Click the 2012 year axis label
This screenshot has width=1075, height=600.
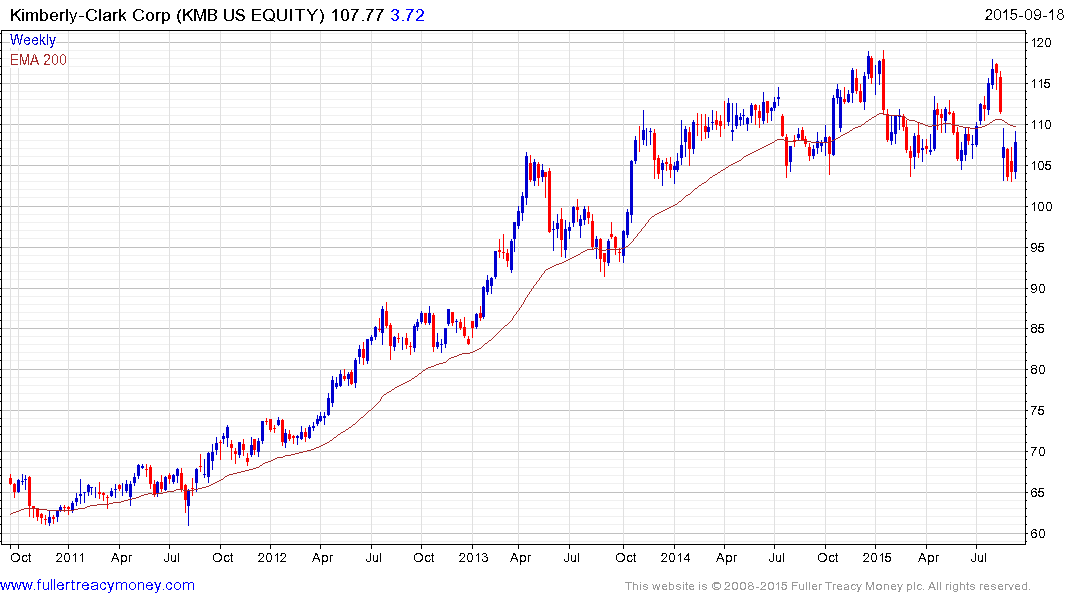pos(271,557)
